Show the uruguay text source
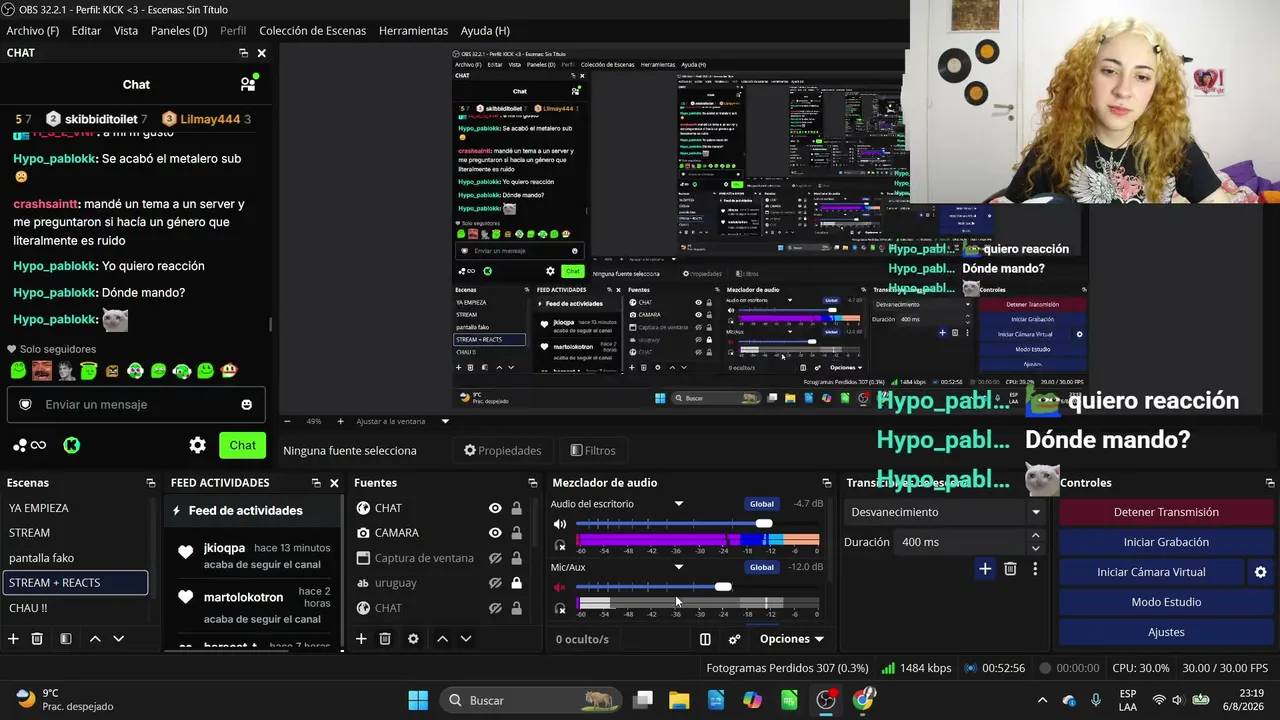 495,583
